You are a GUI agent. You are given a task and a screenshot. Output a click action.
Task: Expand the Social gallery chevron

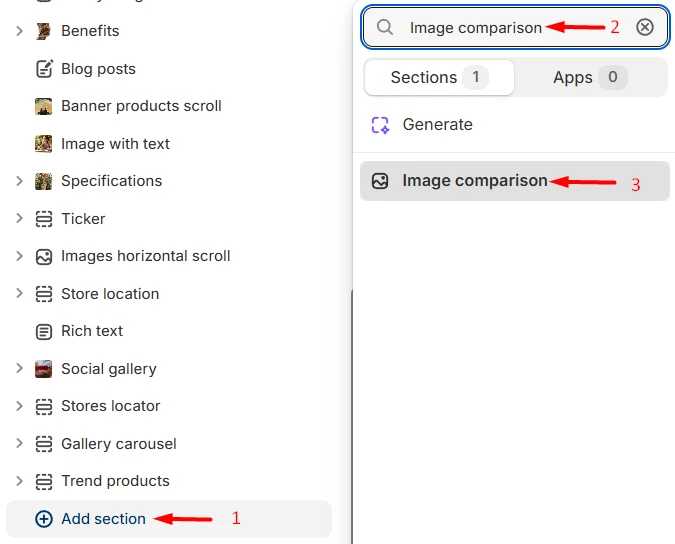[x=19, y=368]
